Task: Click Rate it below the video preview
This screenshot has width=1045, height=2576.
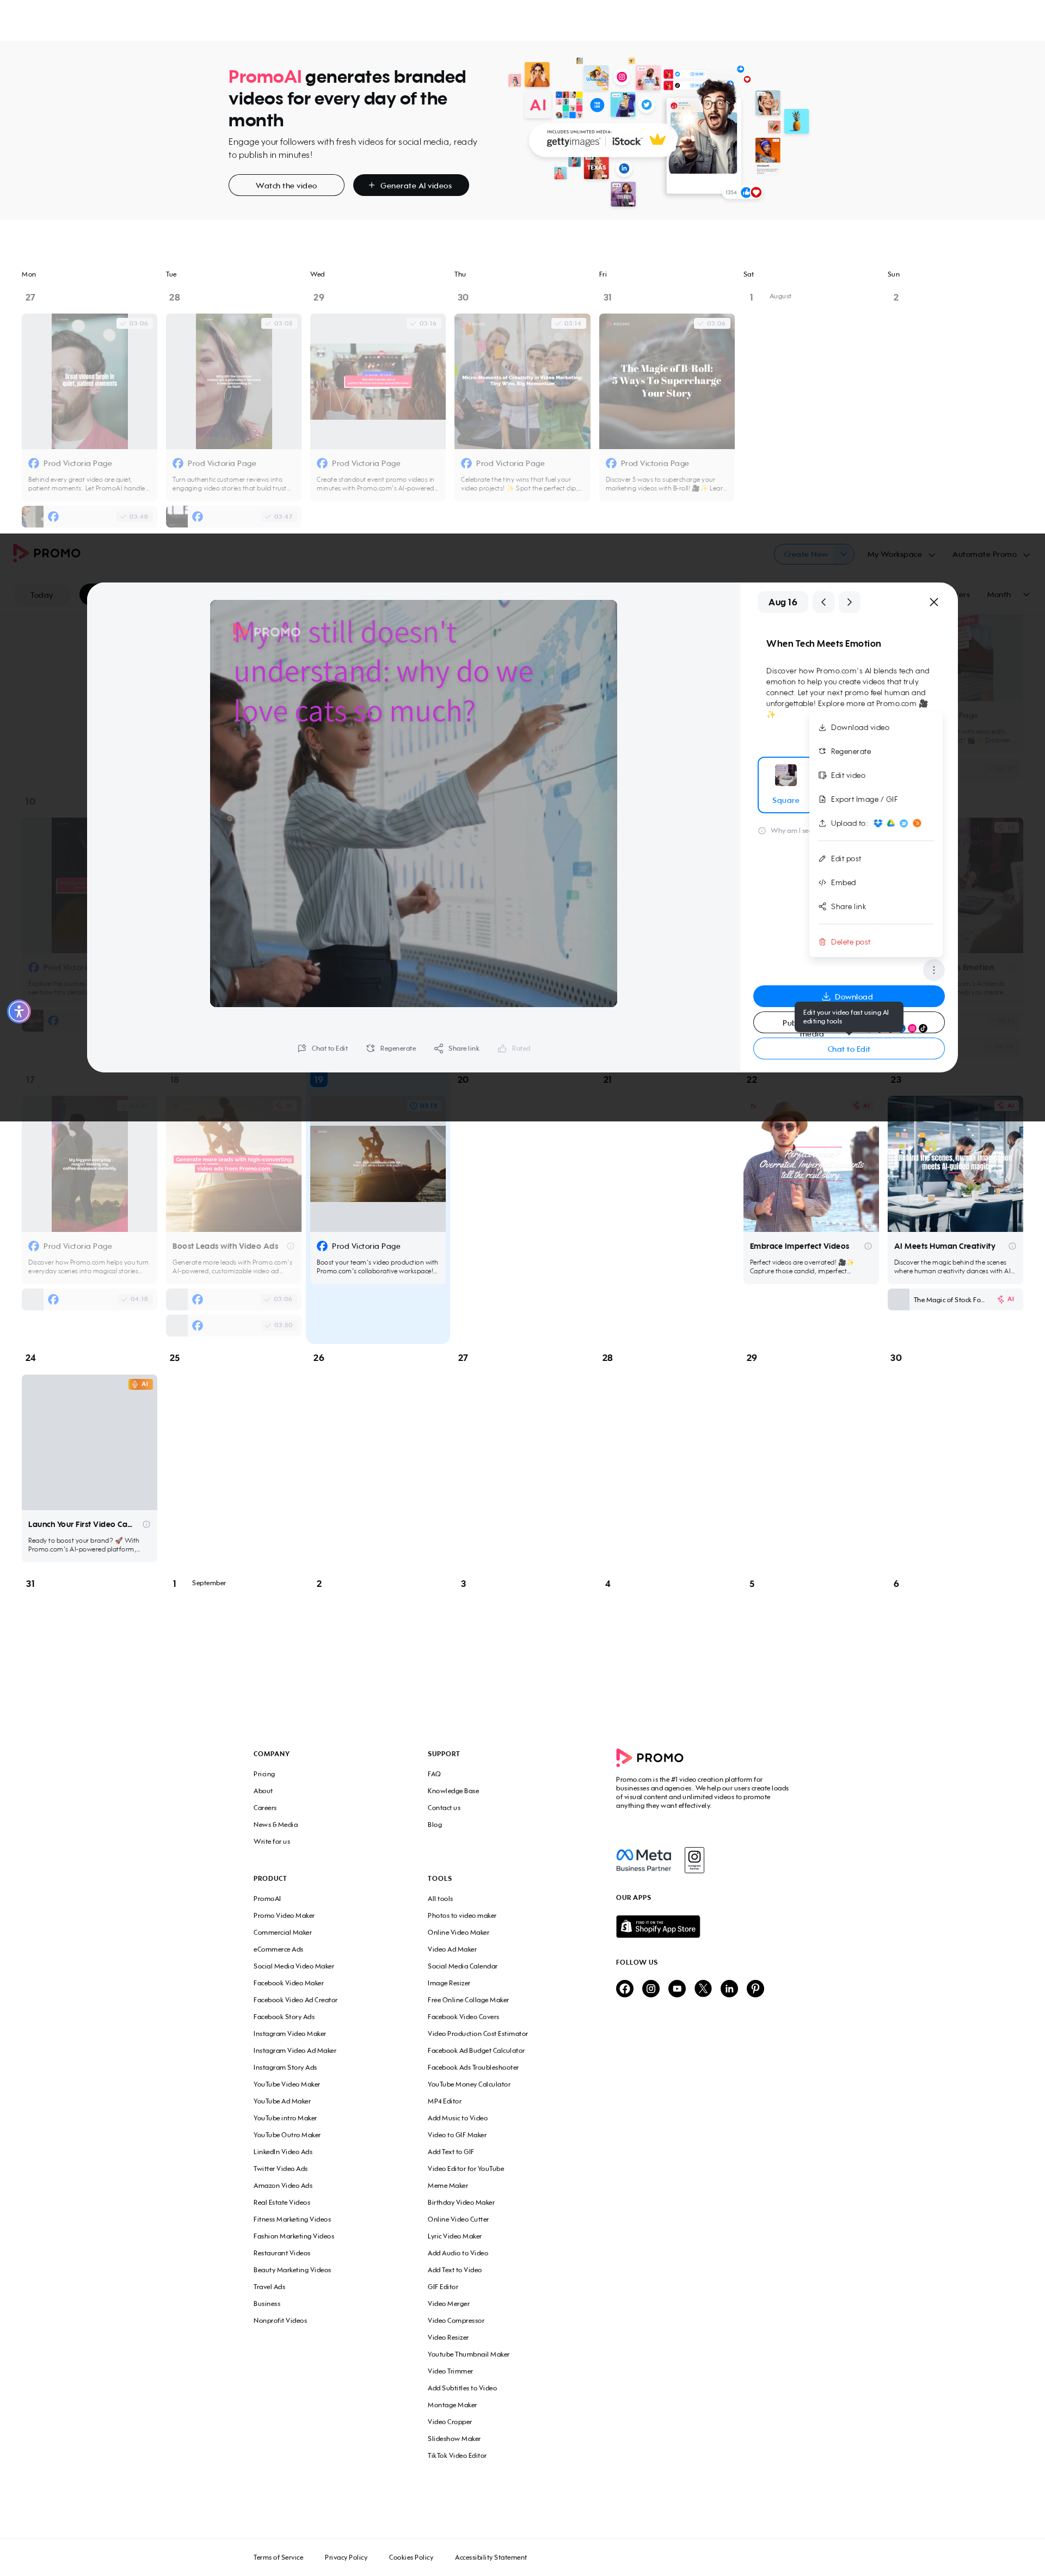Action: [514, 1048]
